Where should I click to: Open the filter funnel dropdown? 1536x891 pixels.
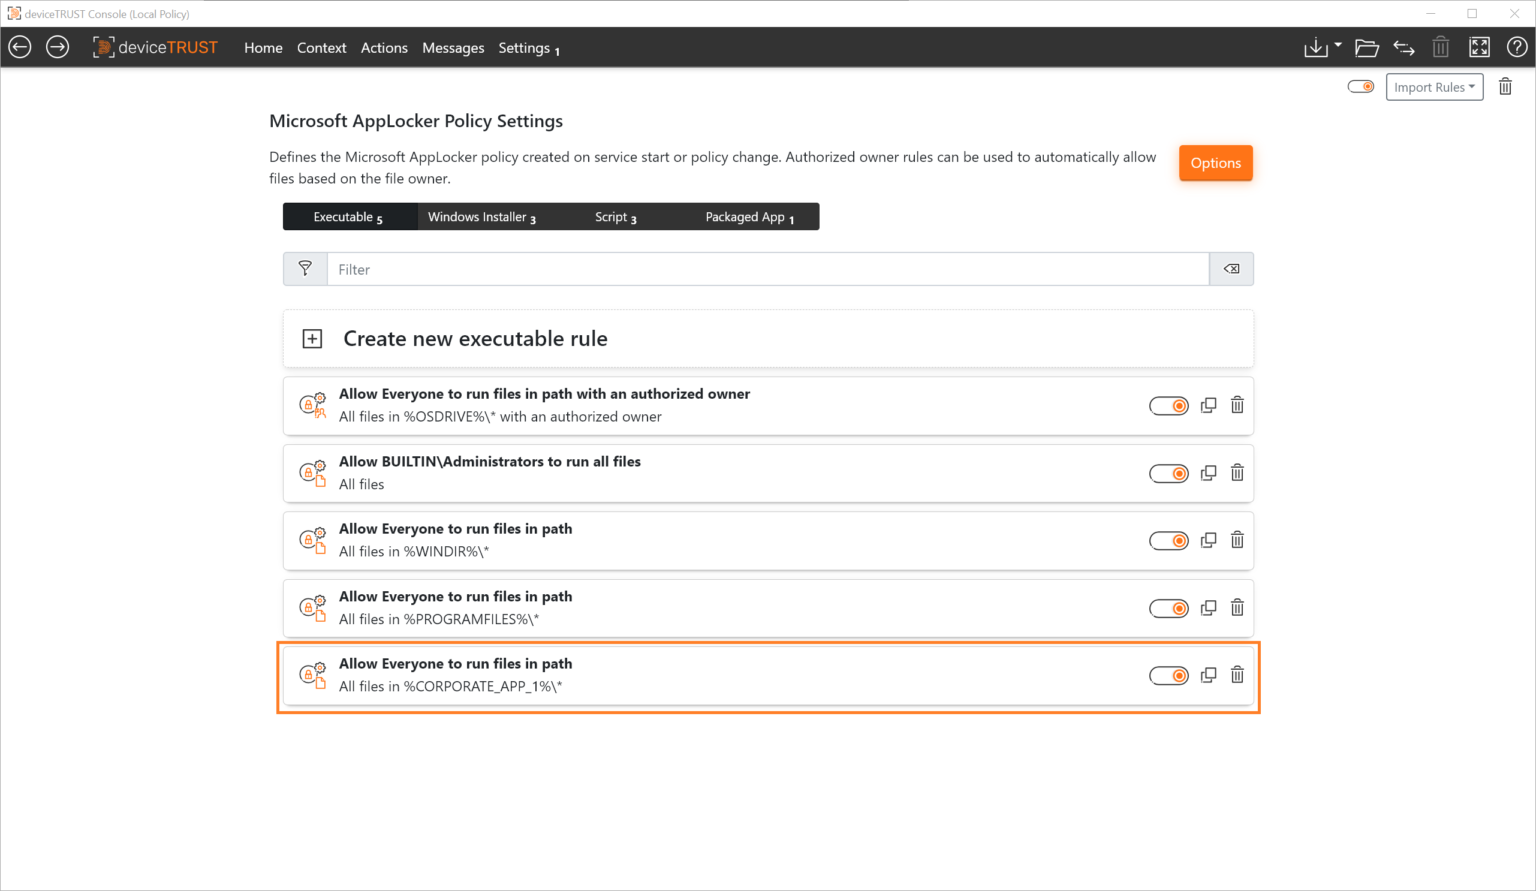305,268
